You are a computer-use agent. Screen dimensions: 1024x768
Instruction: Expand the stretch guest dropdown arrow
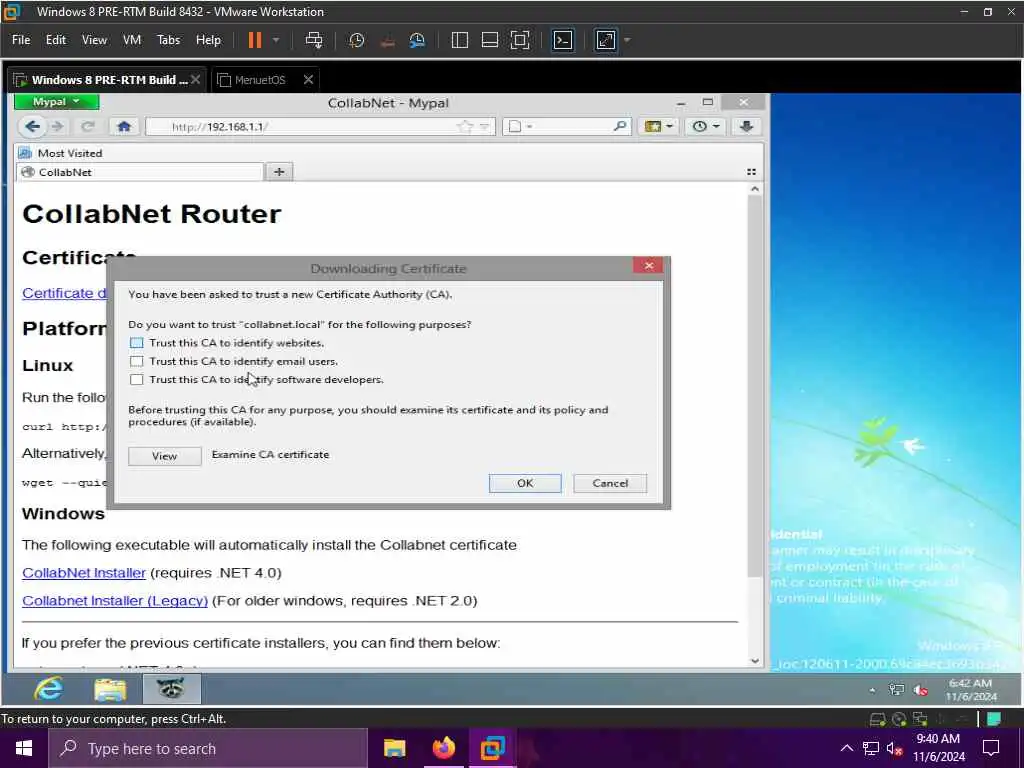pos(627,40)
